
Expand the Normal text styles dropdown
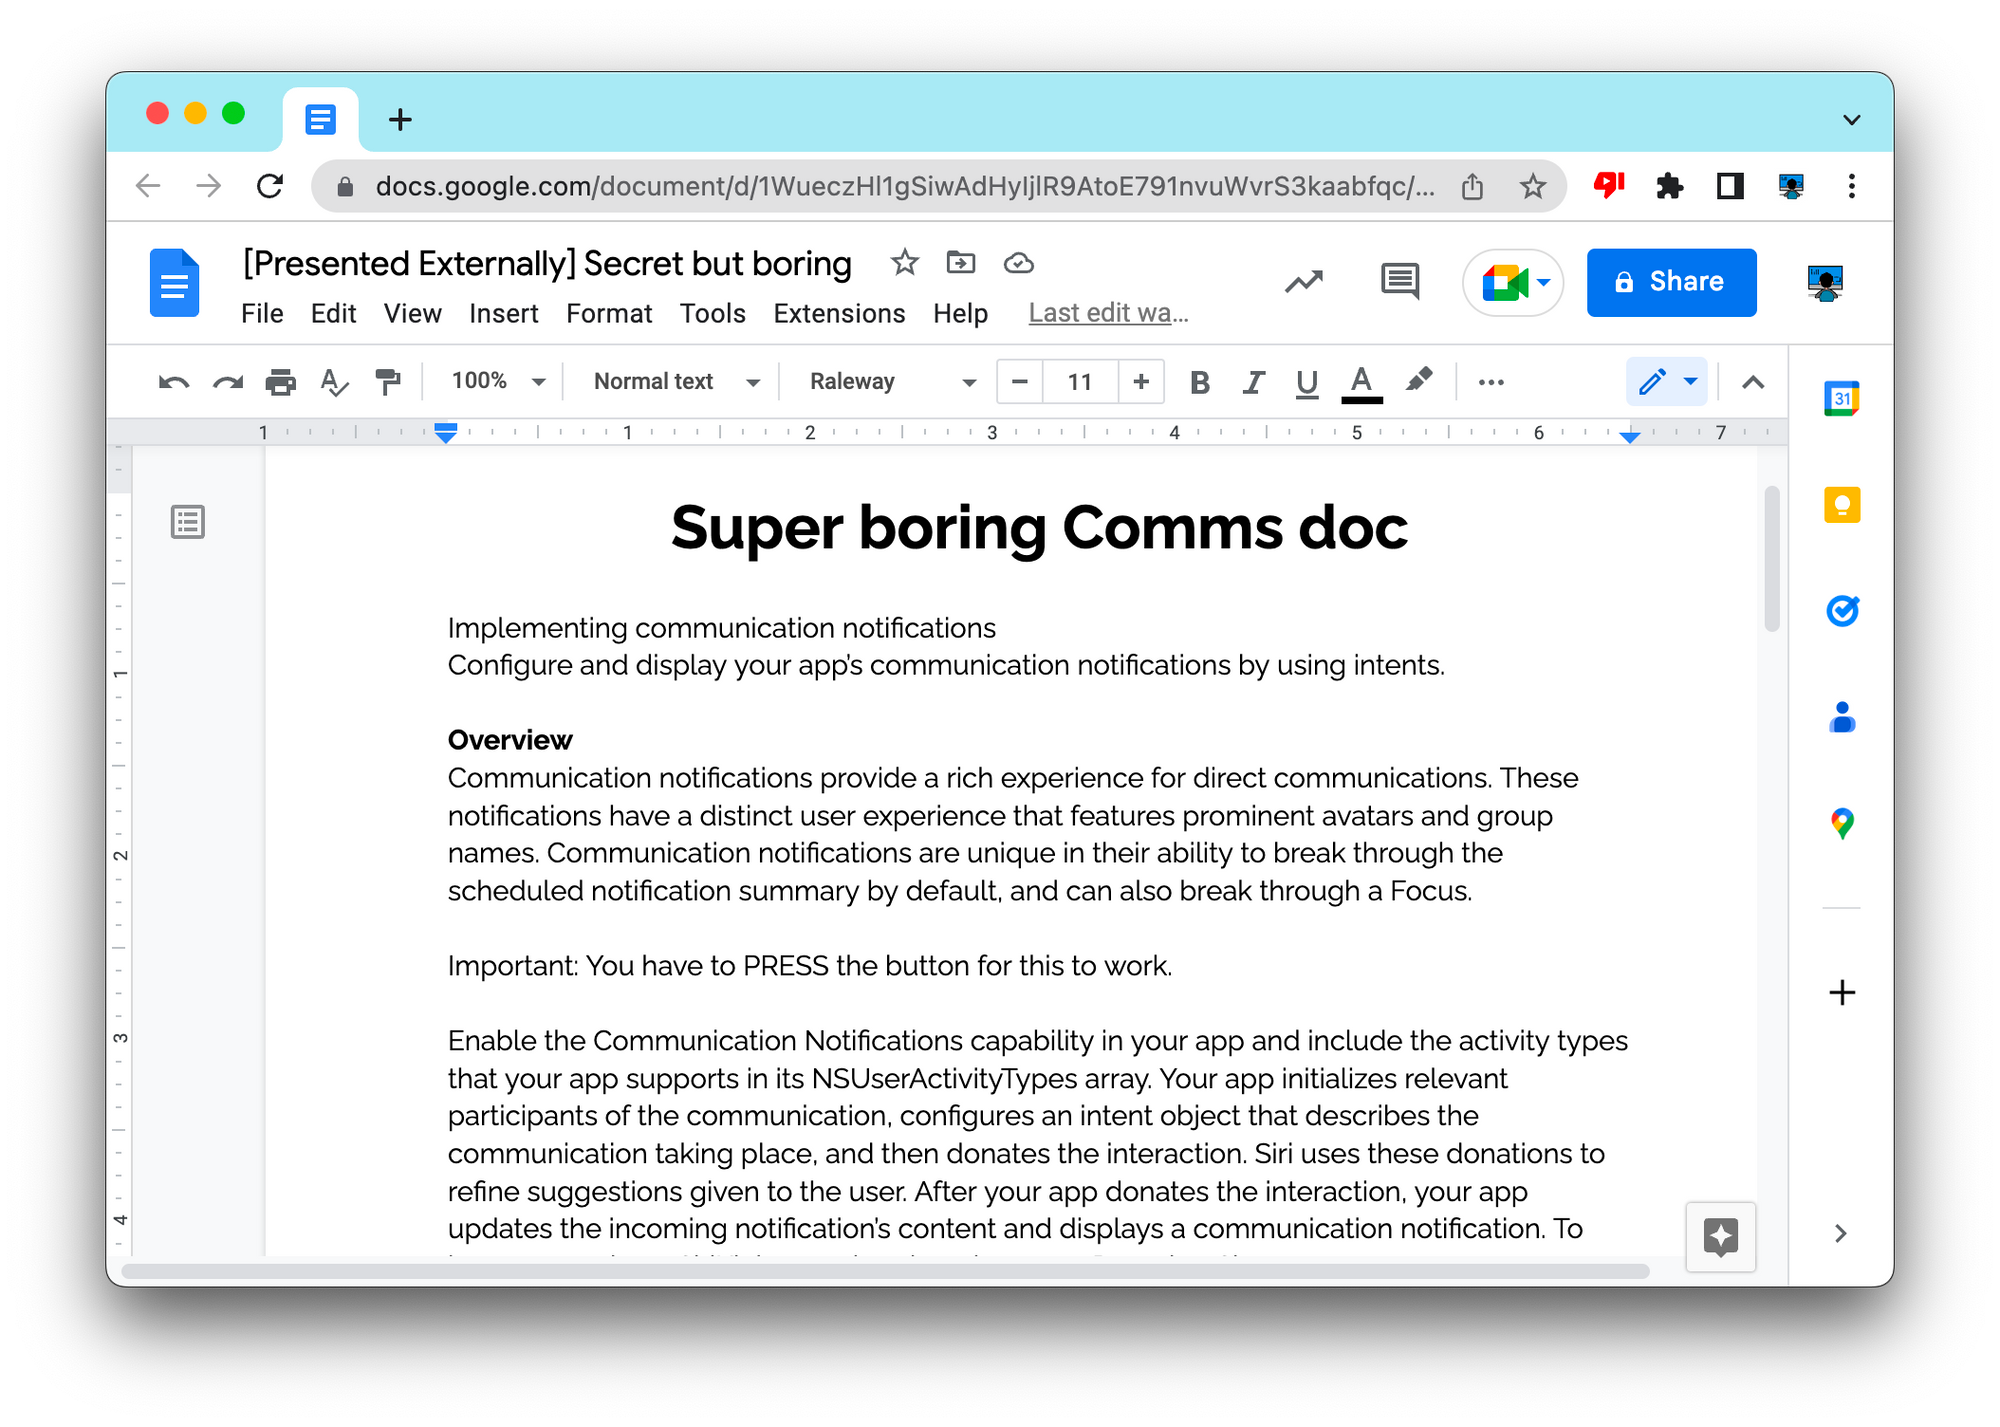click(x=676, y=382)
